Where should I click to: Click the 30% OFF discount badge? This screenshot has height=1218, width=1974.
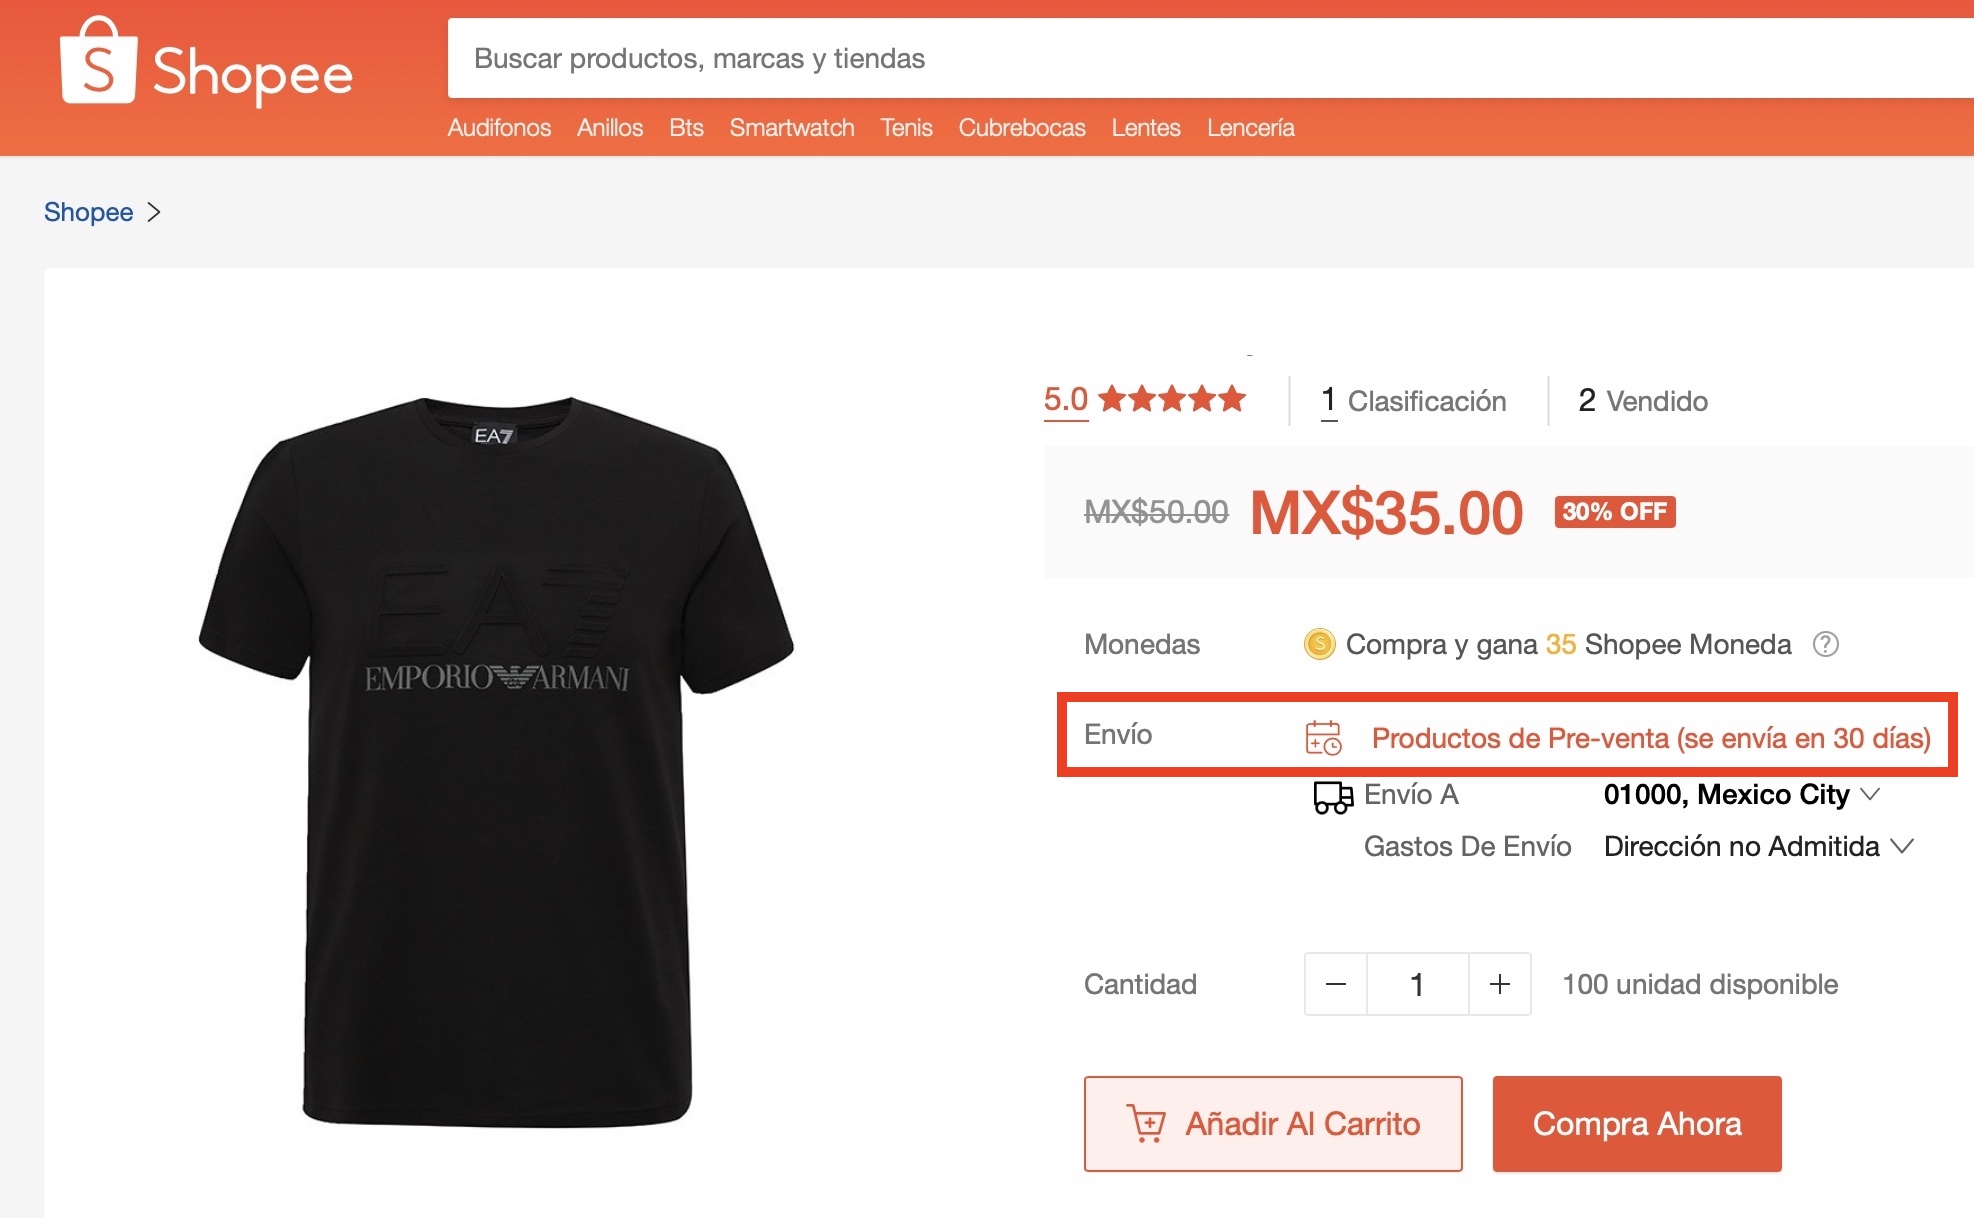(1614, 512)
